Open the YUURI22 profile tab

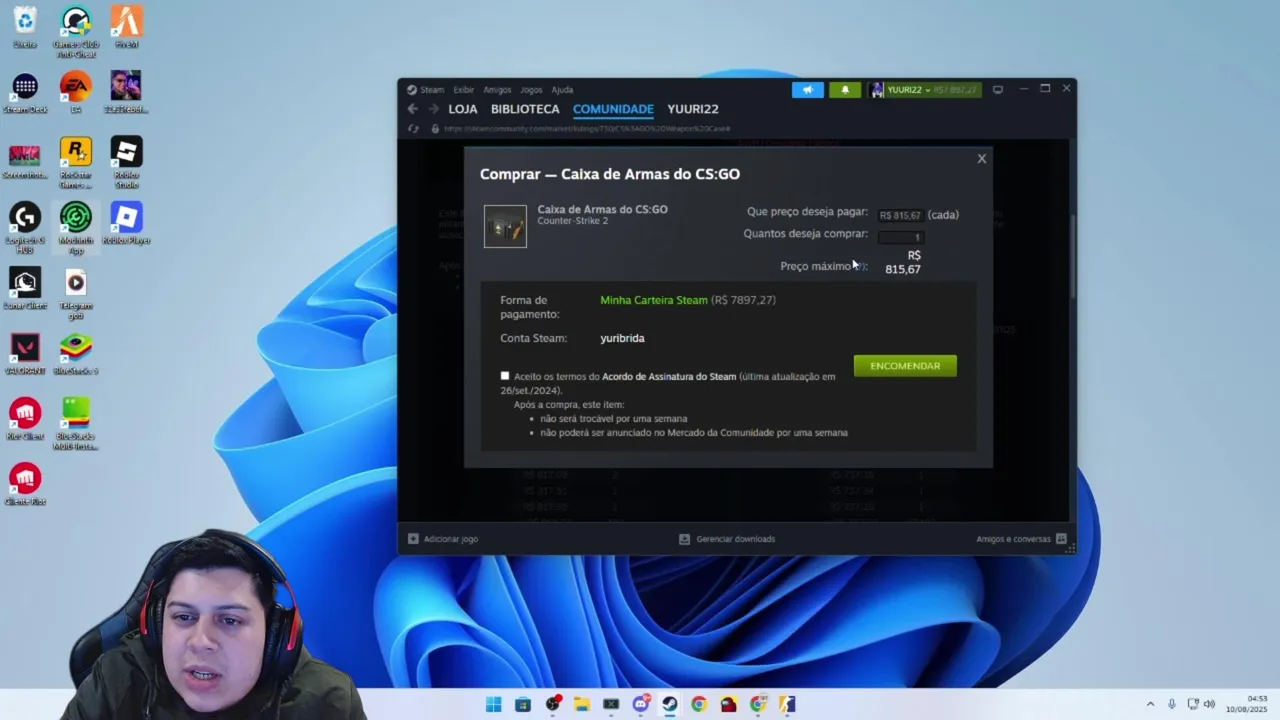(x=693, y=109)
